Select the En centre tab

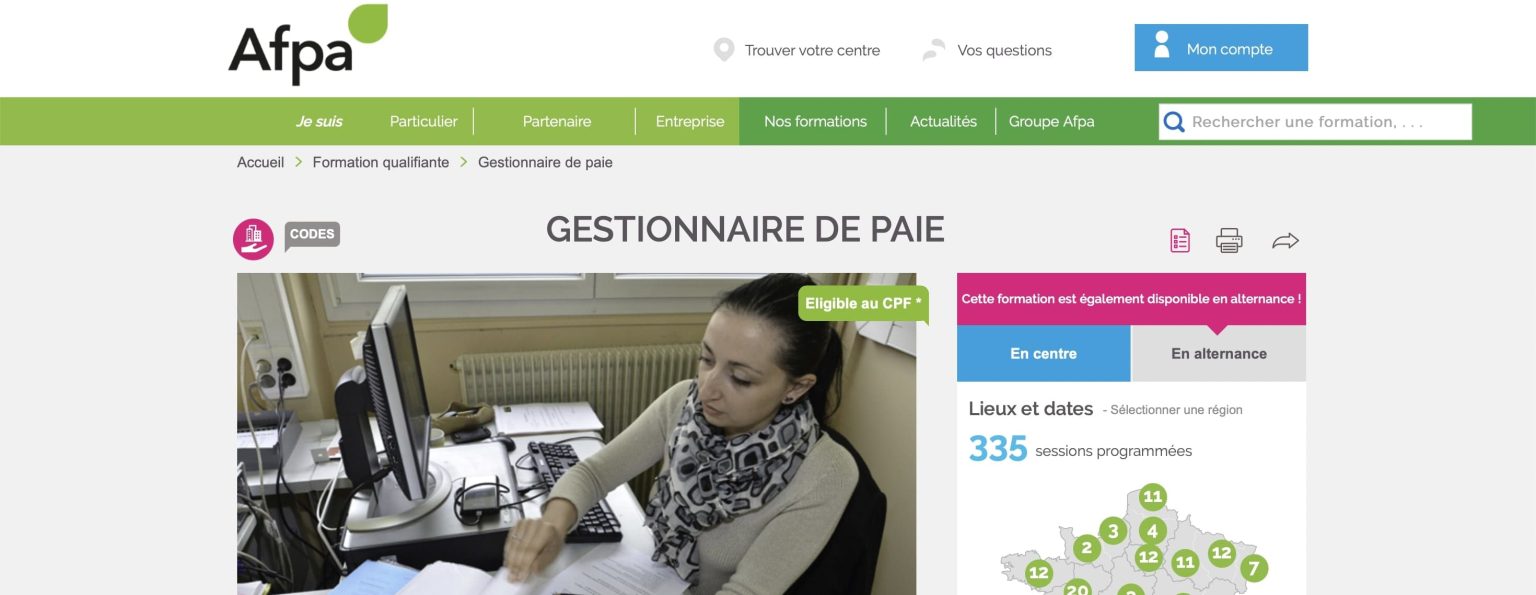1044,354
